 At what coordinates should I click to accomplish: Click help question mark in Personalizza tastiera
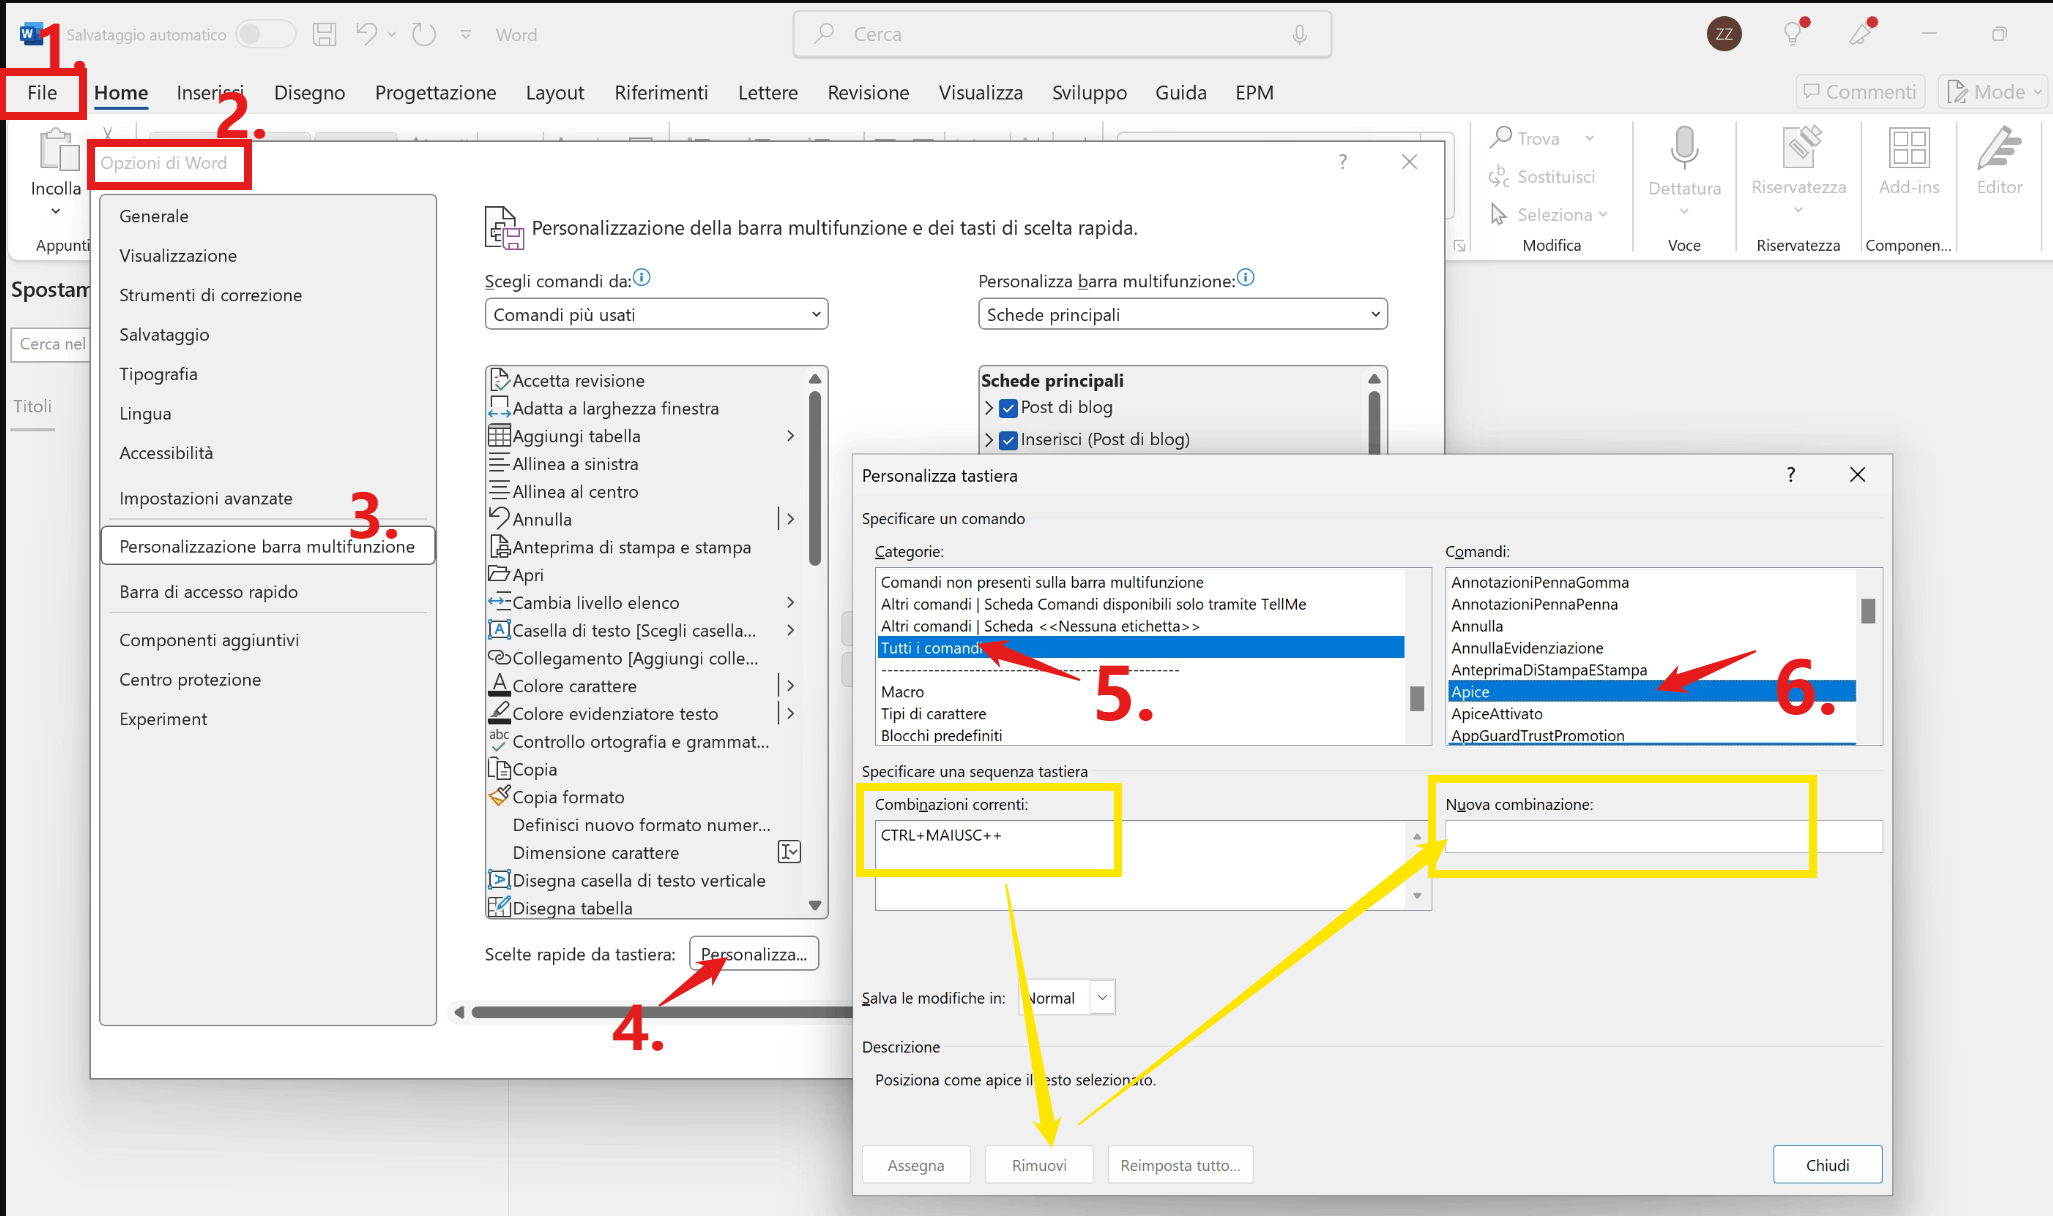[x=1791, y=474]
